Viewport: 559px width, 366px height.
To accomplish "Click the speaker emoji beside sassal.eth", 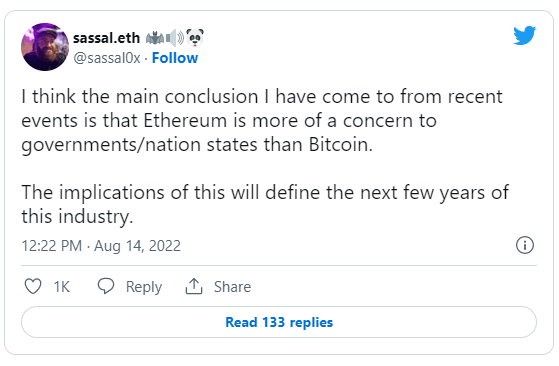I will tap(175, 38).
